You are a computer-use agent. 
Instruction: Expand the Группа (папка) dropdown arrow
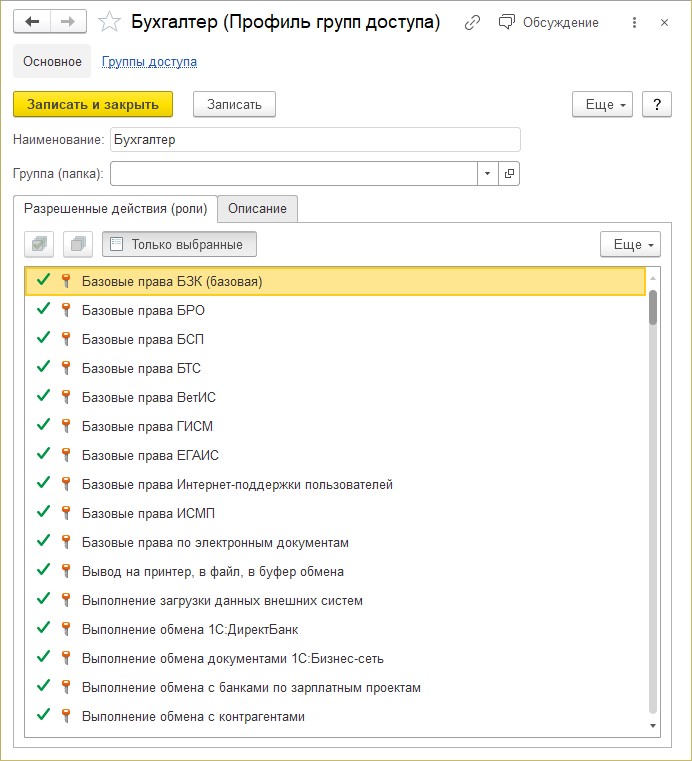click(x=488, y=173)
